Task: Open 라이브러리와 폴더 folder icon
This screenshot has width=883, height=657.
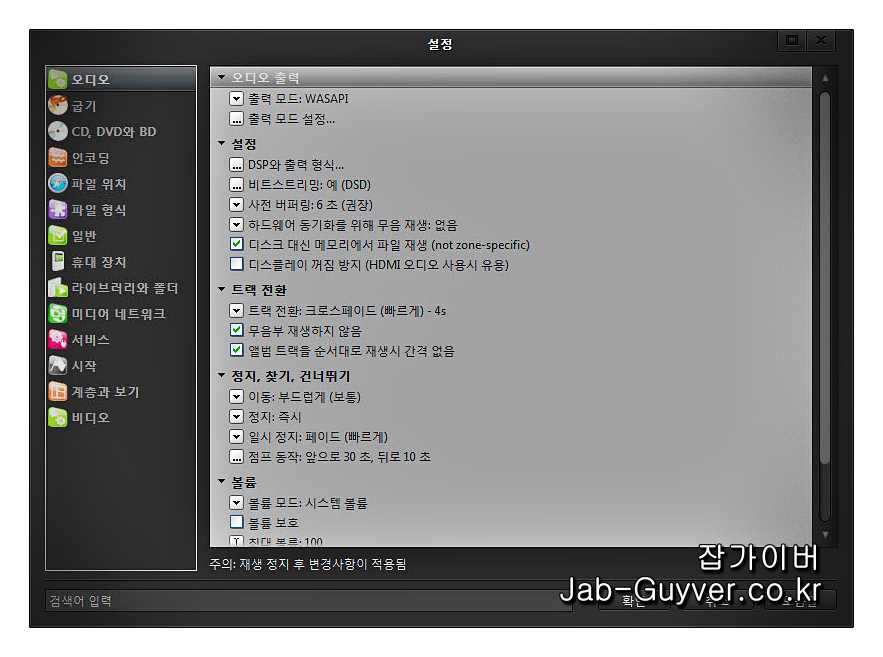Action: 57,288
